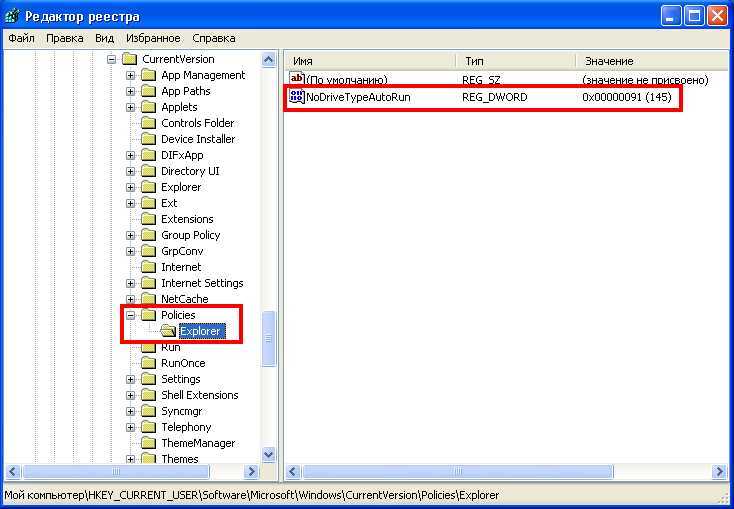The width and height of the screenshot is (734, 509).
Task: Click the Ext folder icon
Action: 148,203
